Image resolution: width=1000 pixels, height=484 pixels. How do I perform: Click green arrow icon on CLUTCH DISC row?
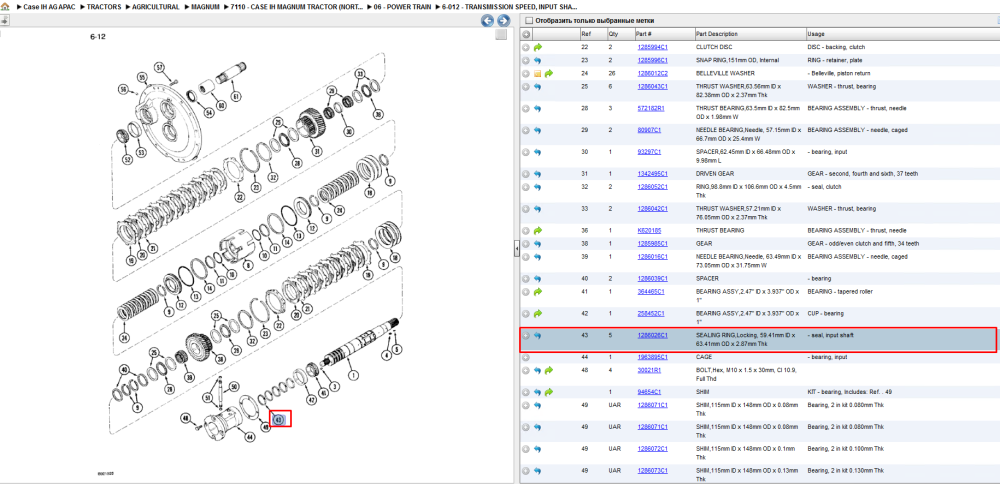pos(538,47)
